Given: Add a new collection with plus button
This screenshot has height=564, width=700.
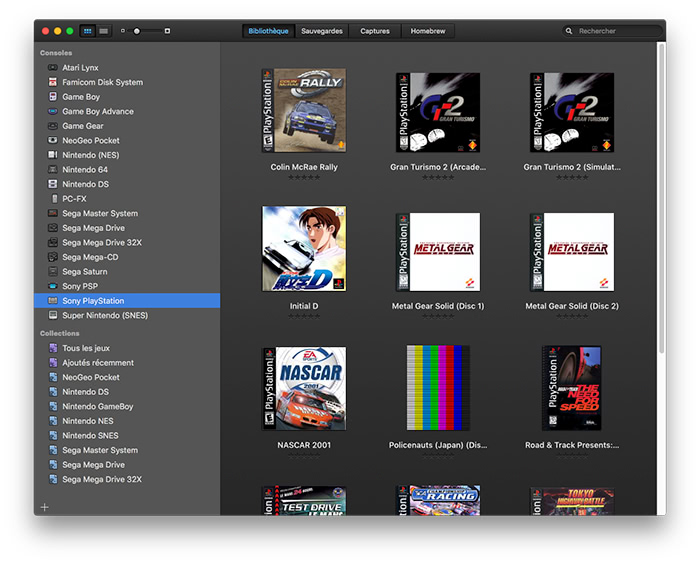Looking at the screenshot, I should [x=45, y=507].
